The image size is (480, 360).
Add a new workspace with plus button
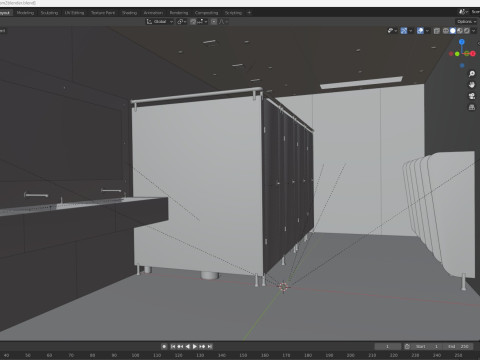pyautogui.click(x=249, y=13)
